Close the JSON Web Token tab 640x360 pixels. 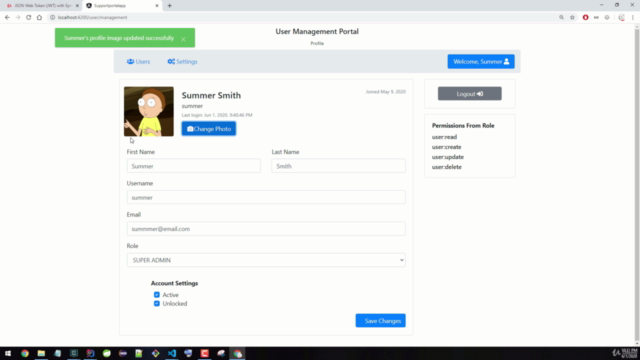[77, 6]
